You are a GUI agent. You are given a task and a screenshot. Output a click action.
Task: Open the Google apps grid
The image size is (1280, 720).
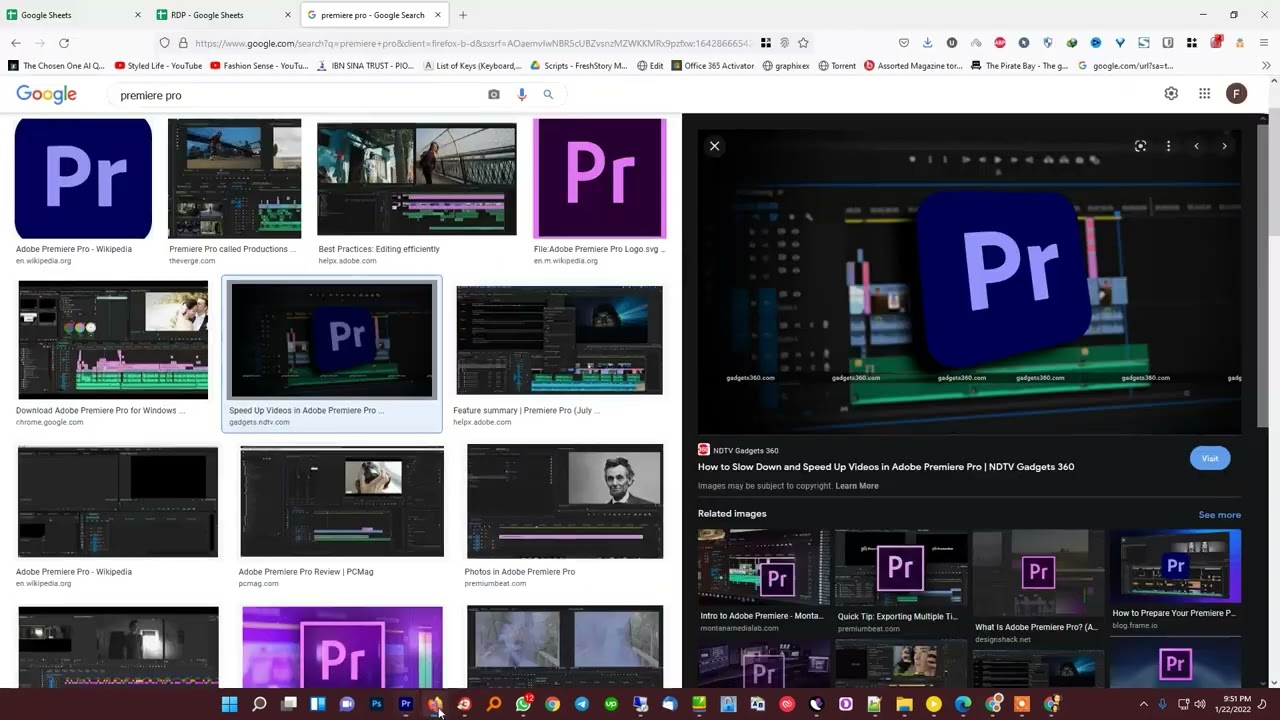(x=1204, y=93)
